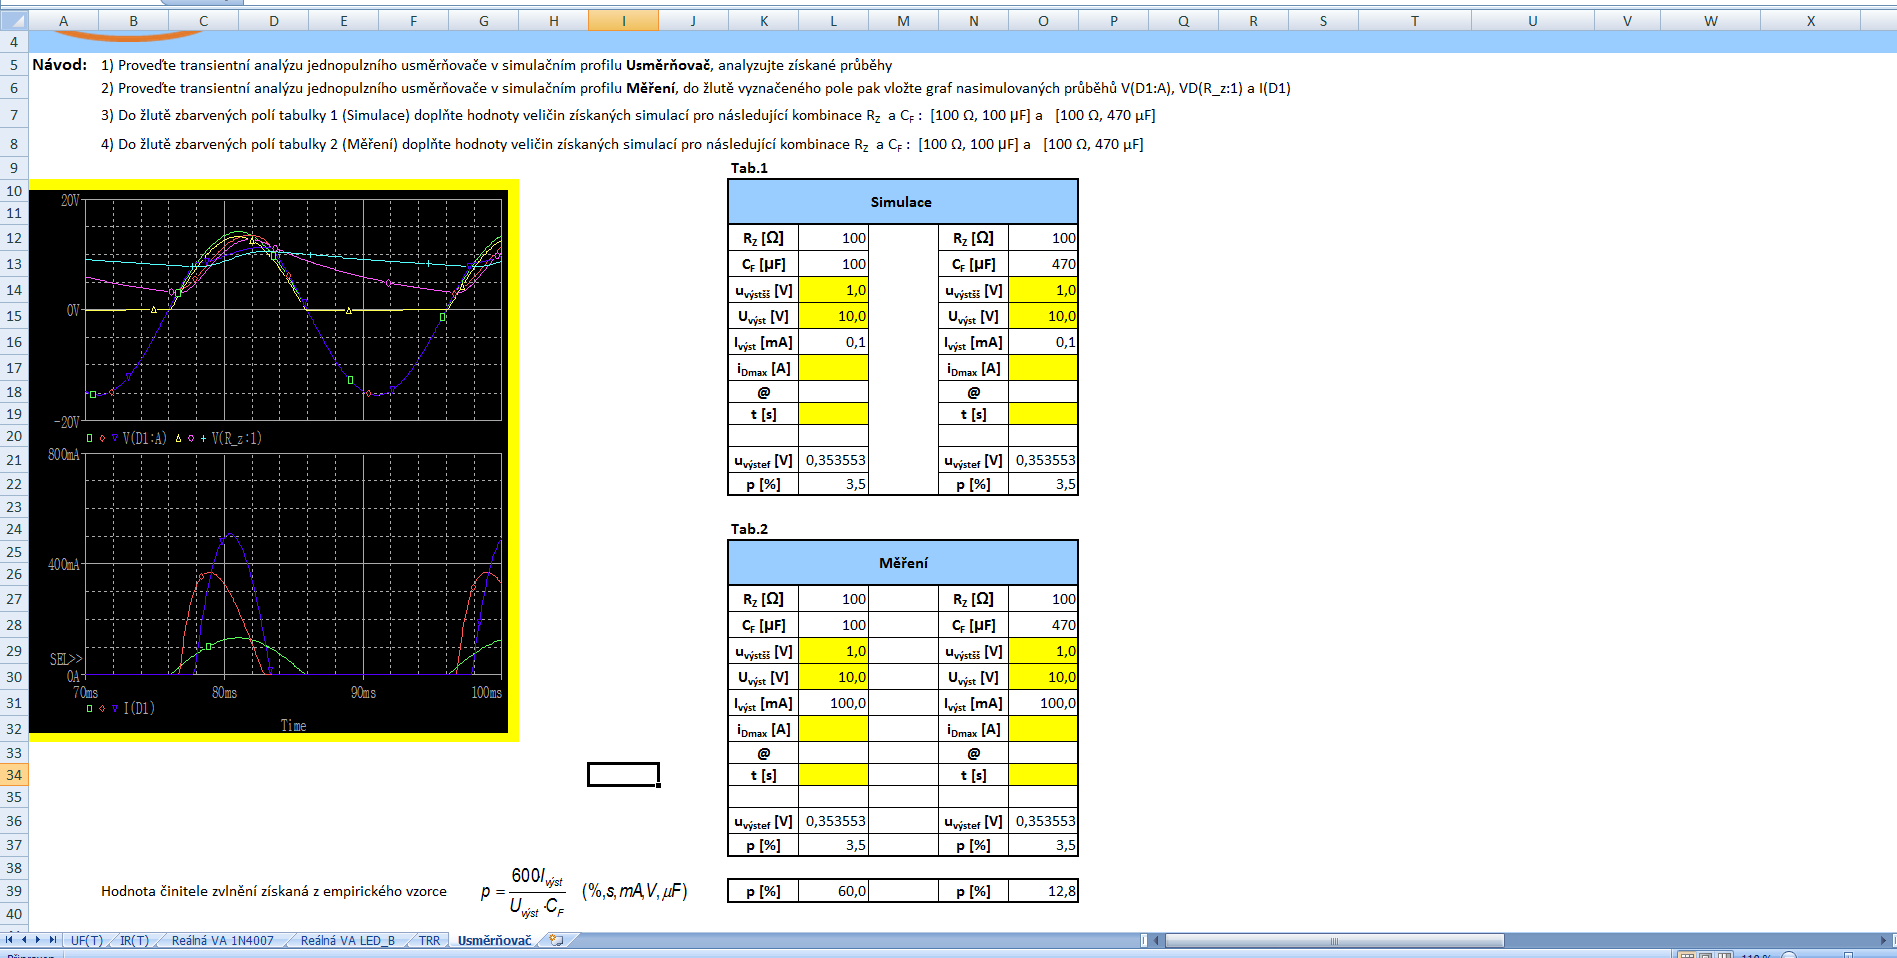Select yellow iDmax cell in Simulace 100 µF column

(x=833, y=368)
